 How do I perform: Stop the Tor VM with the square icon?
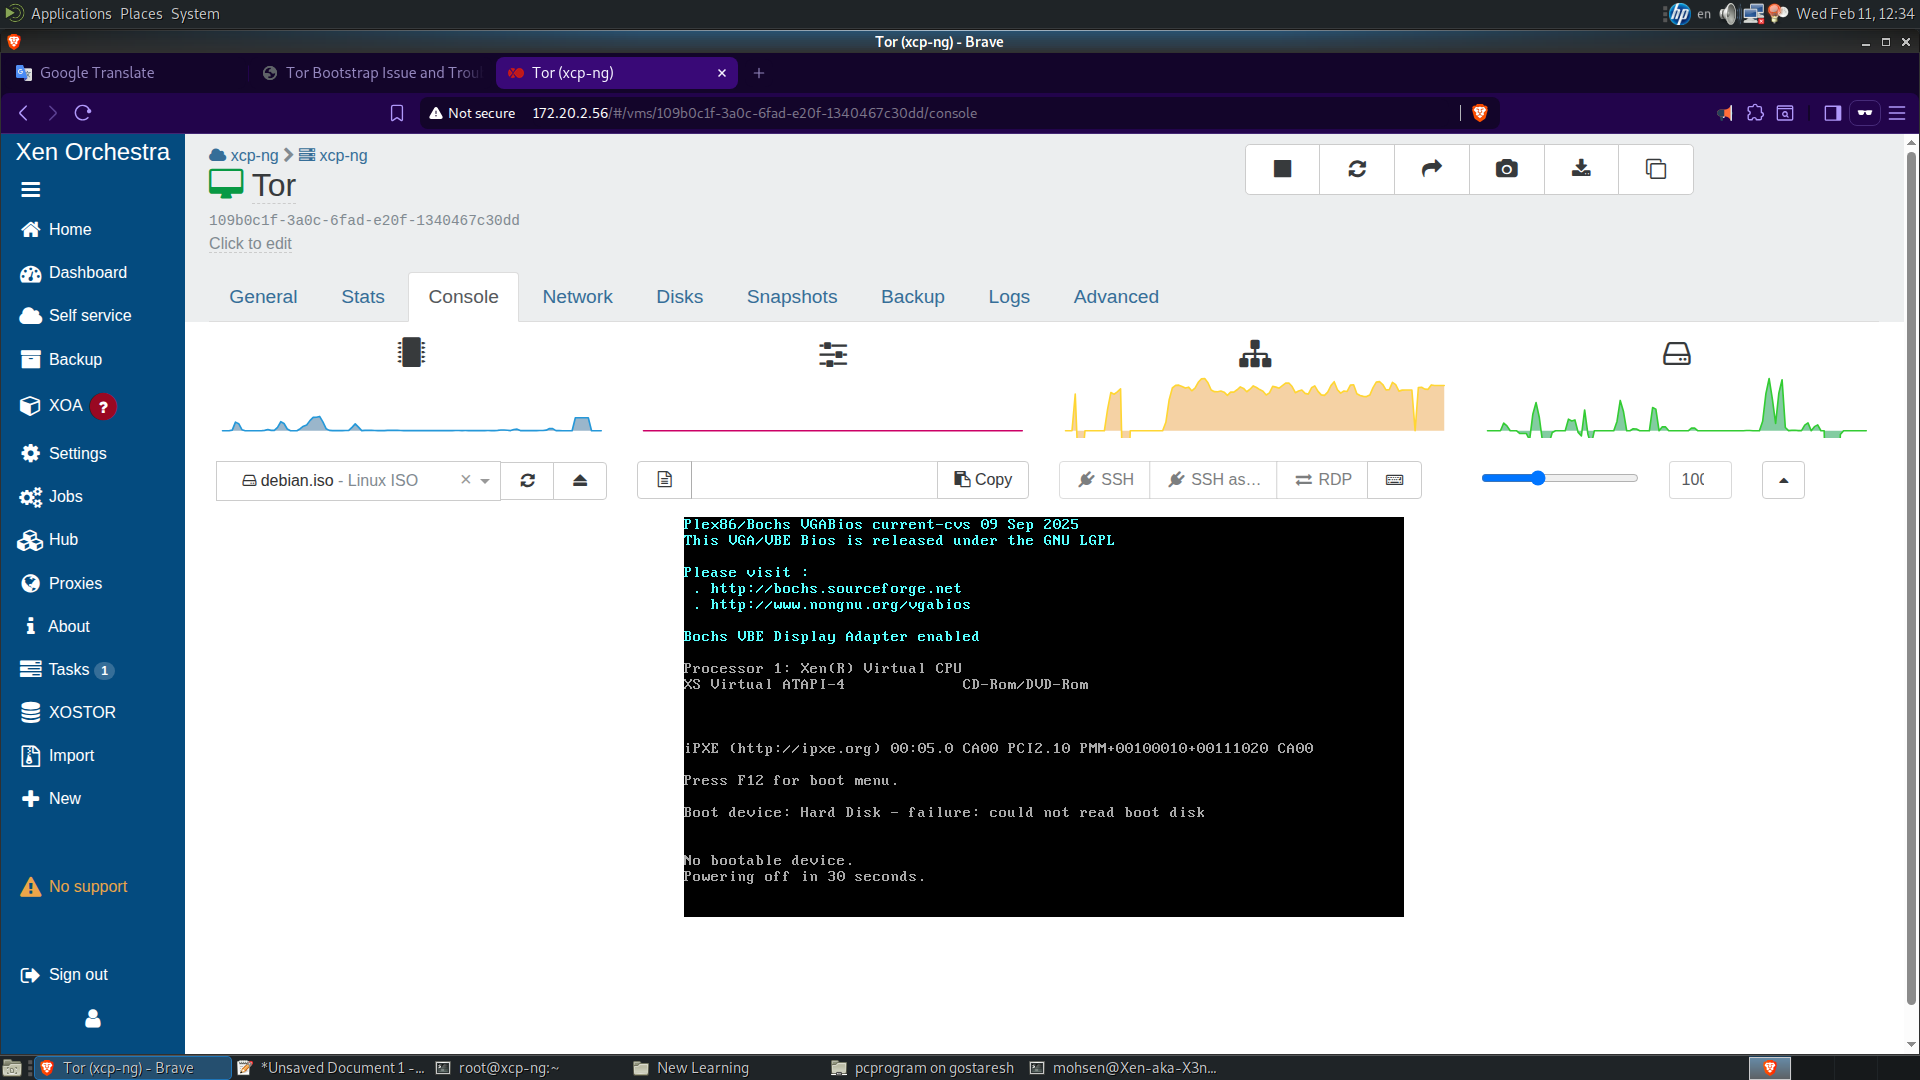1281,169
